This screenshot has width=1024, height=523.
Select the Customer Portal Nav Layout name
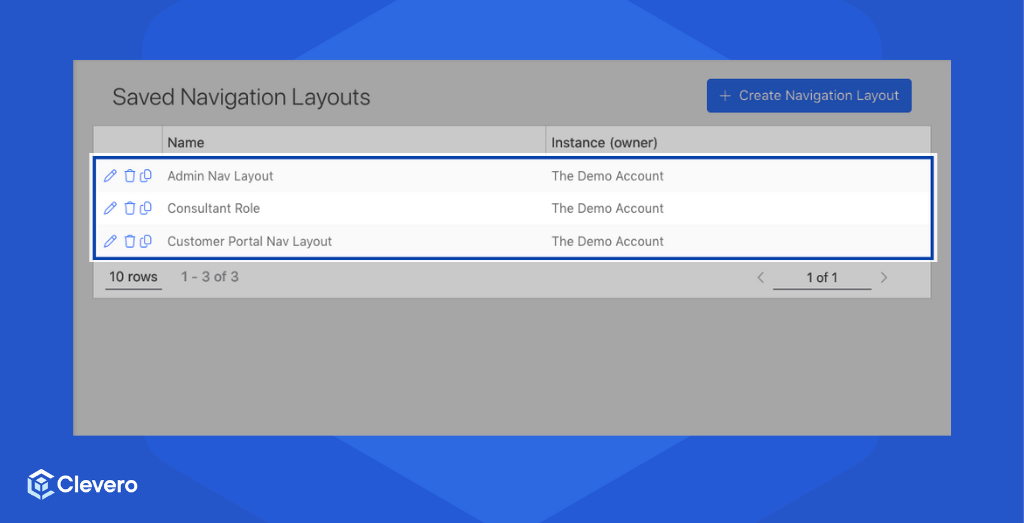(249, 241)
